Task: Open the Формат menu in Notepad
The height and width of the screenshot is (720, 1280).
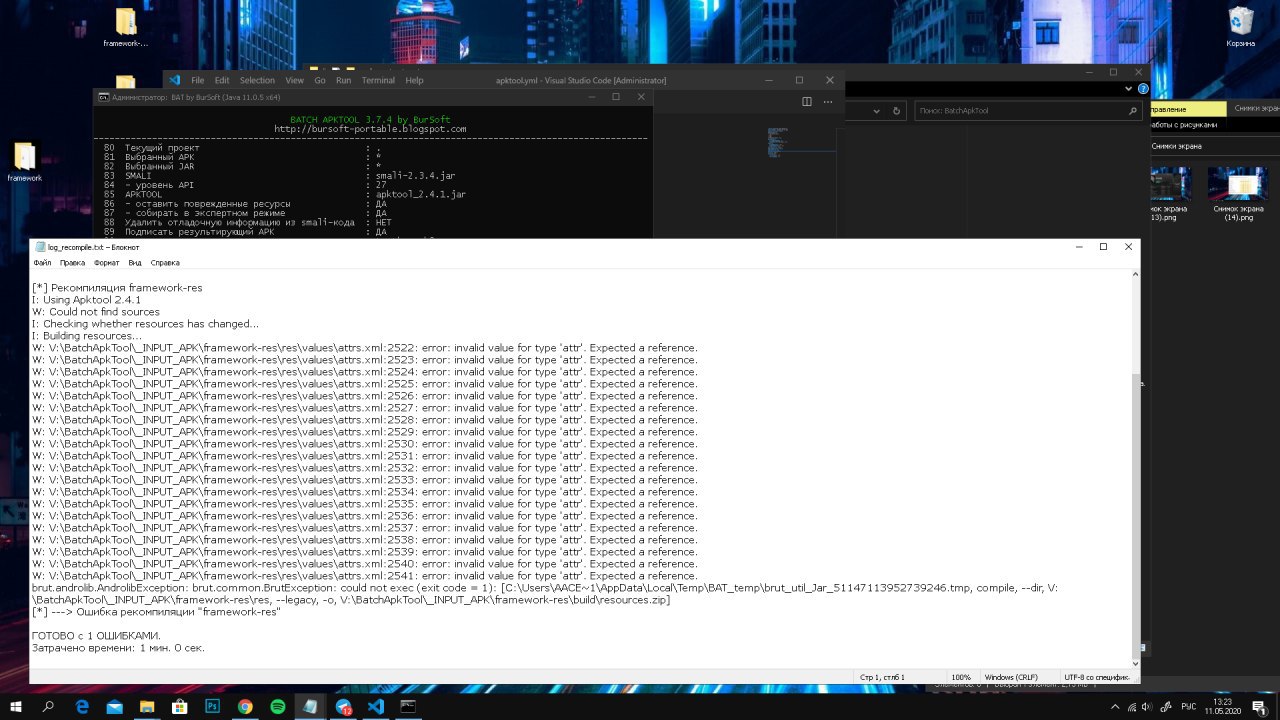Action: click(106, 263)
